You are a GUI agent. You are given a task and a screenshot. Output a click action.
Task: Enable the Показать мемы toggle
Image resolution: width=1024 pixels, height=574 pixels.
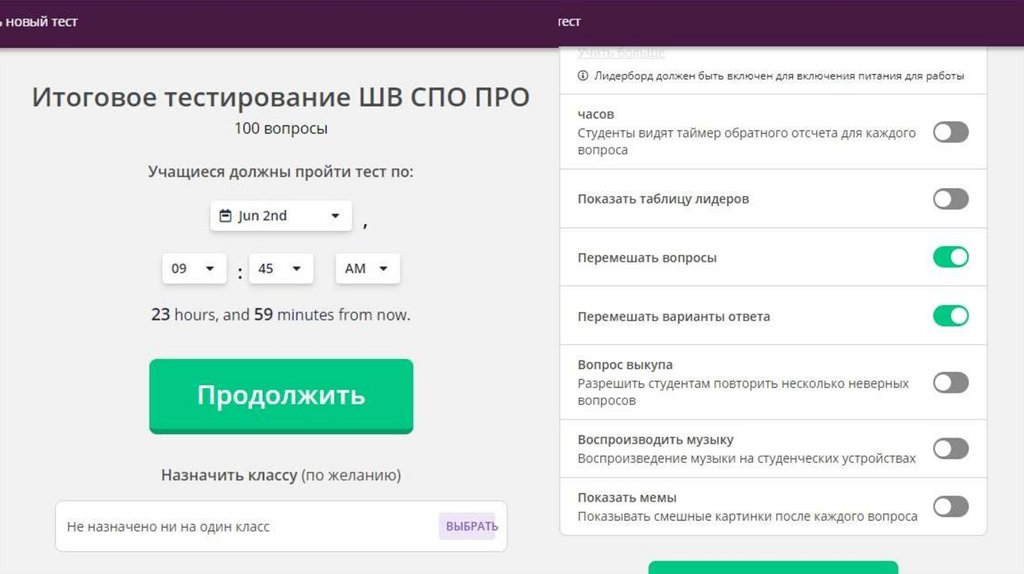click(950, 506)
